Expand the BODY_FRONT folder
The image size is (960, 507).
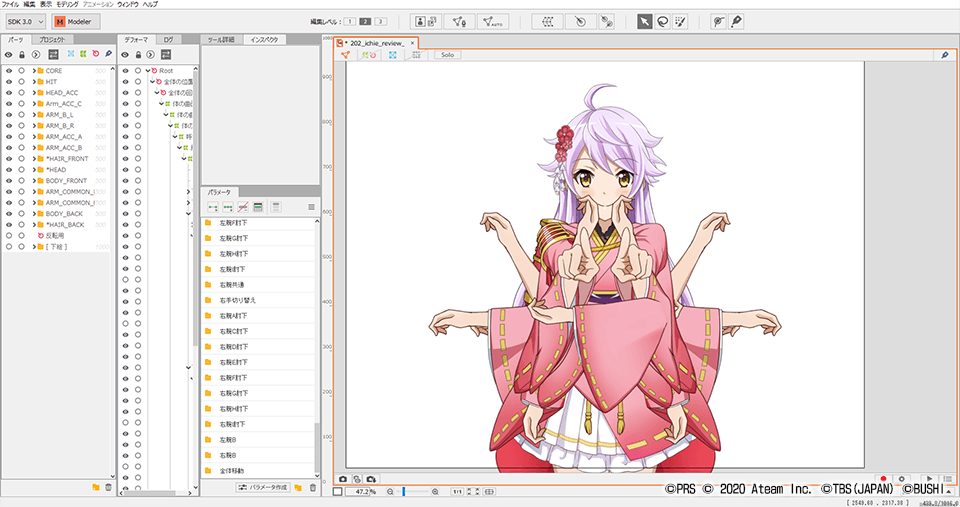34,181
